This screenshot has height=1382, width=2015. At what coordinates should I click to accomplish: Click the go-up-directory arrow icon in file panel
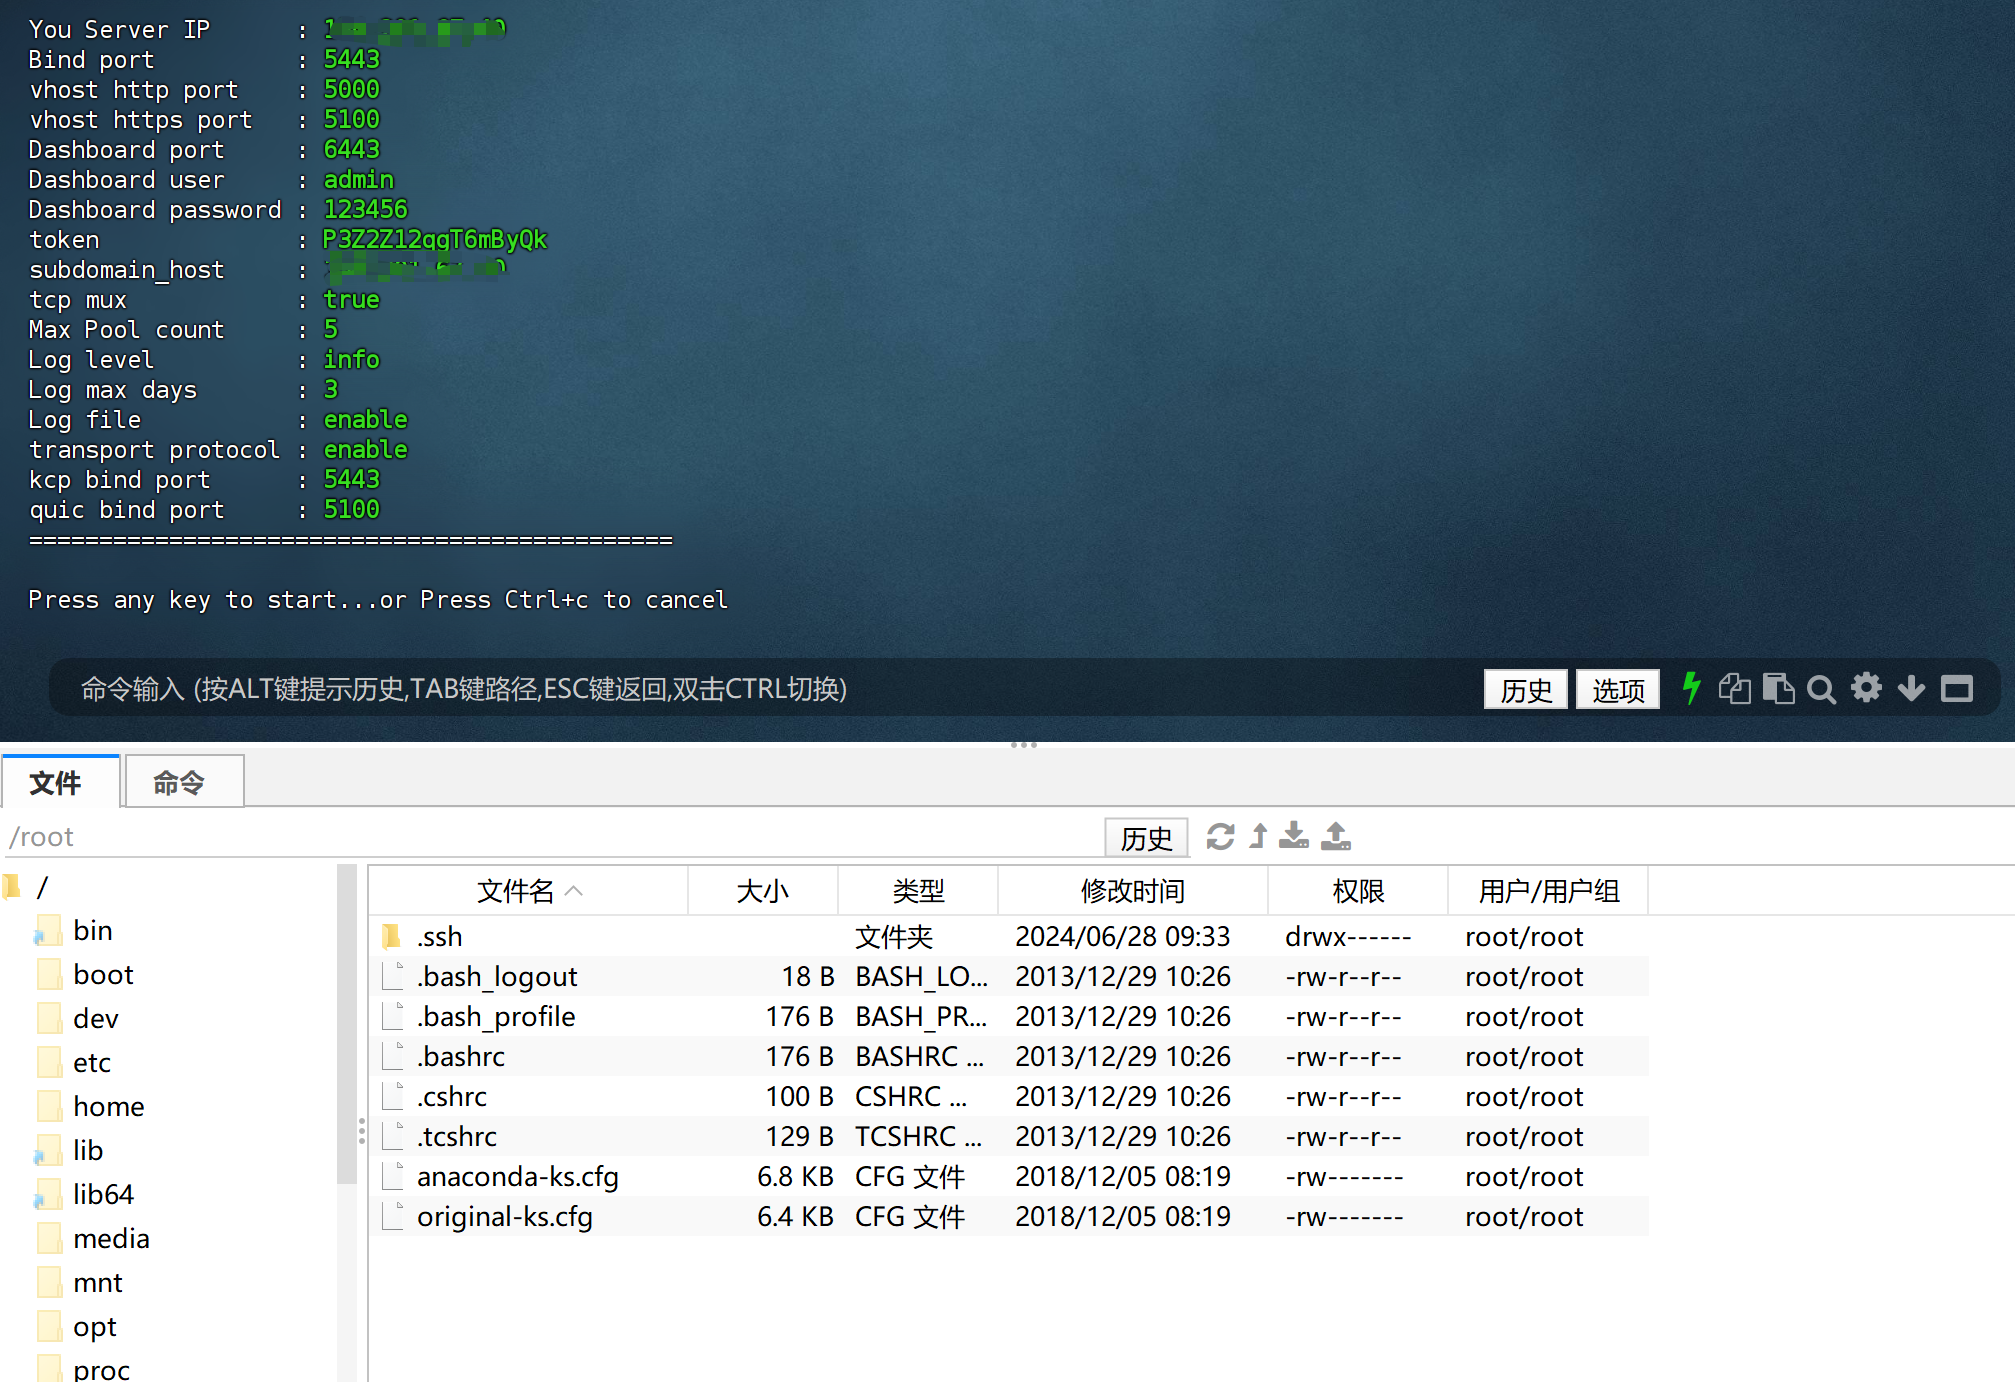click(1258, 837)
